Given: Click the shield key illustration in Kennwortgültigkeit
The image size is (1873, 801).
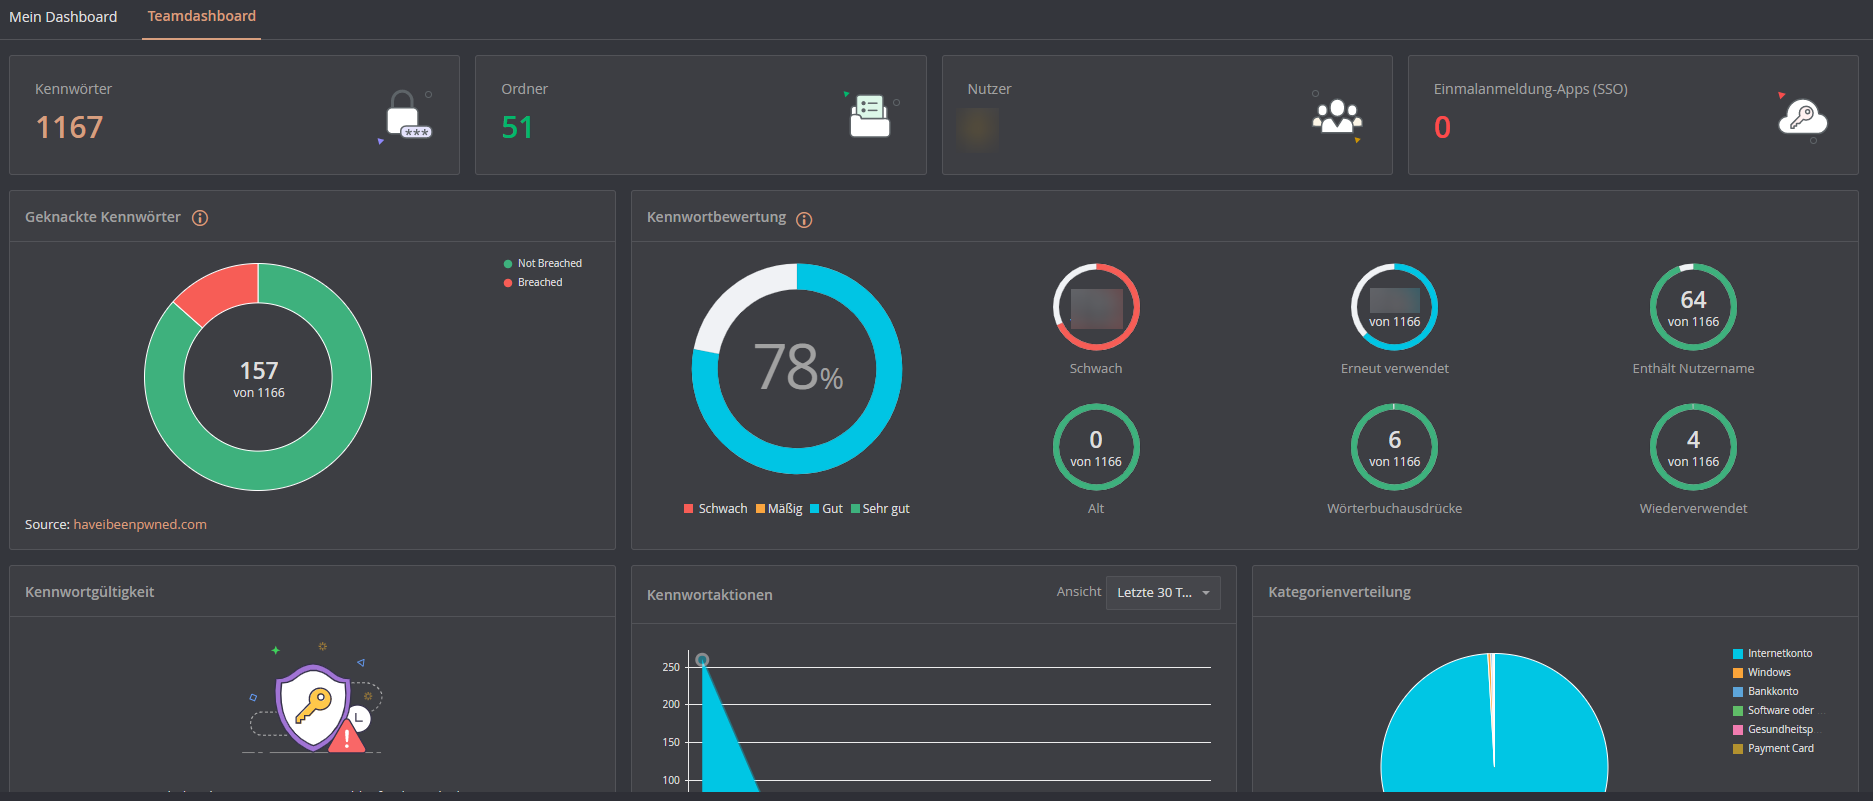Looking at the screenshot, I should pos(315,706).
